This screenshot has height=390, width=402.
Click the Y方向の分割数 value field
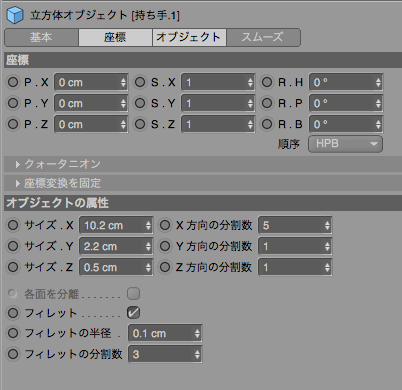tap(295, 246)
